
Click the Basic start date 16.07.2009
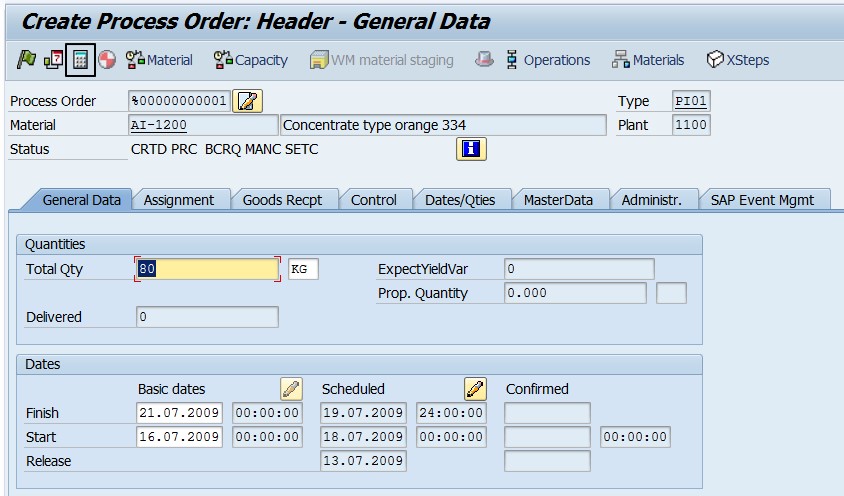pos(179,437)
